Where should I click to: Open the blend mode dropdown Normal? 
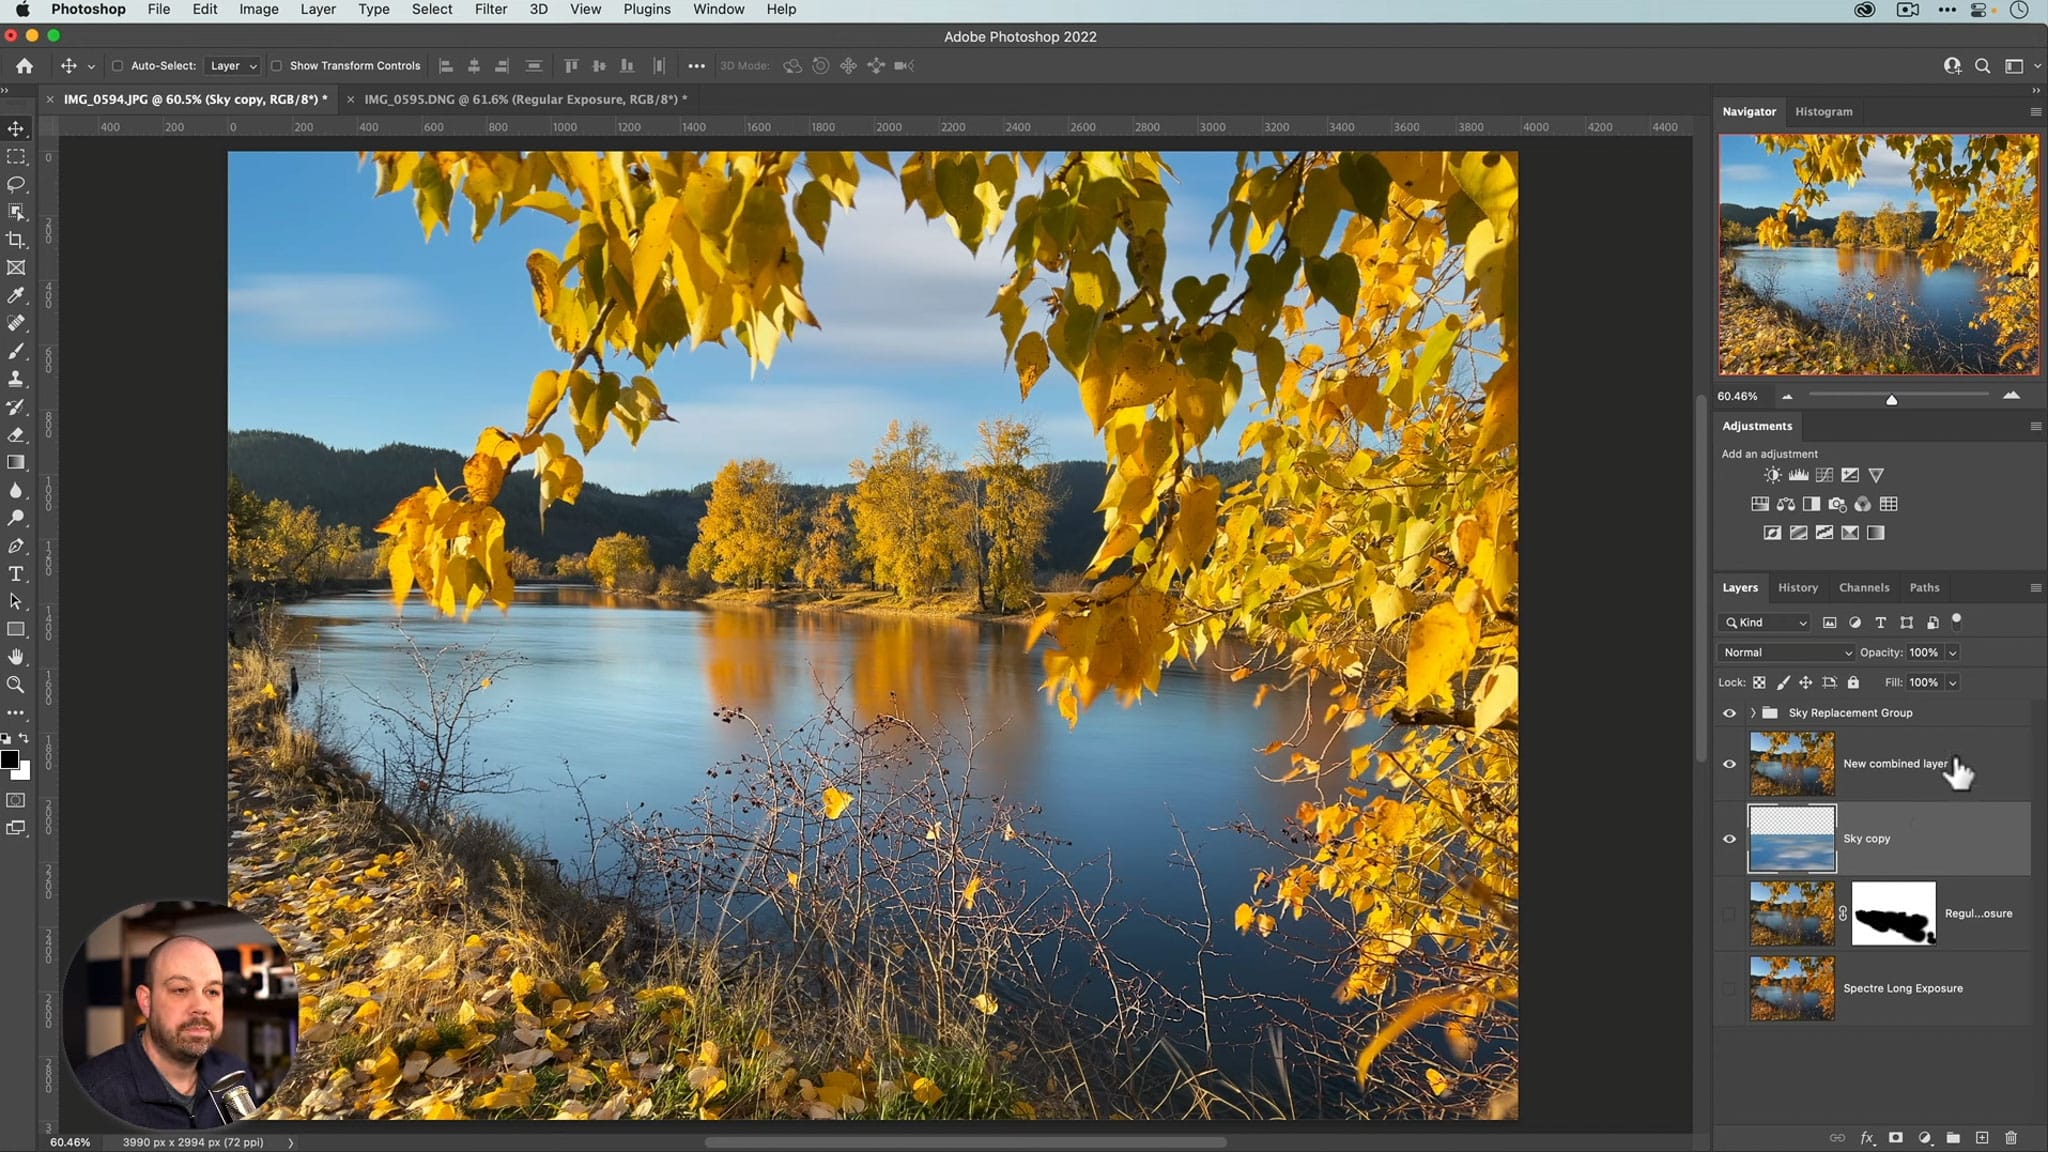click(x=1784, y=653)
